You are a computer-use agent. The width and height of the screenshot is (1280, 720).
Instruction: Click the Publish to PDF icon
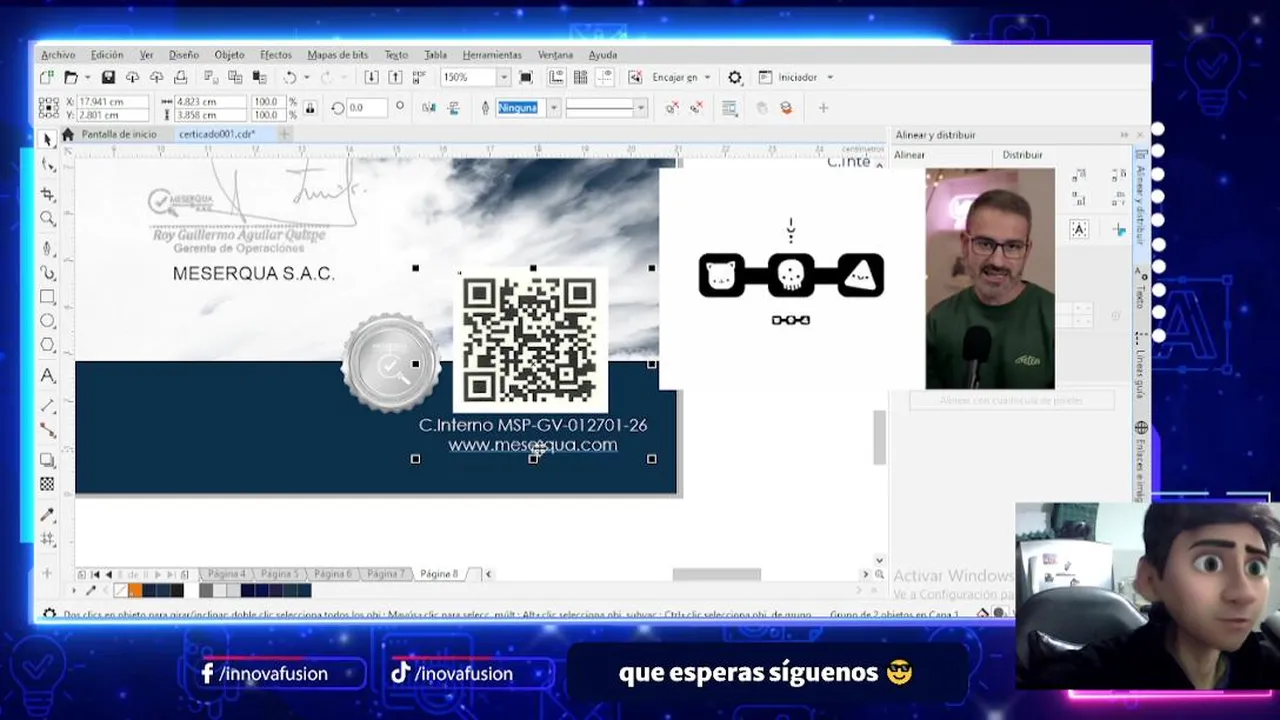point(419,77)
